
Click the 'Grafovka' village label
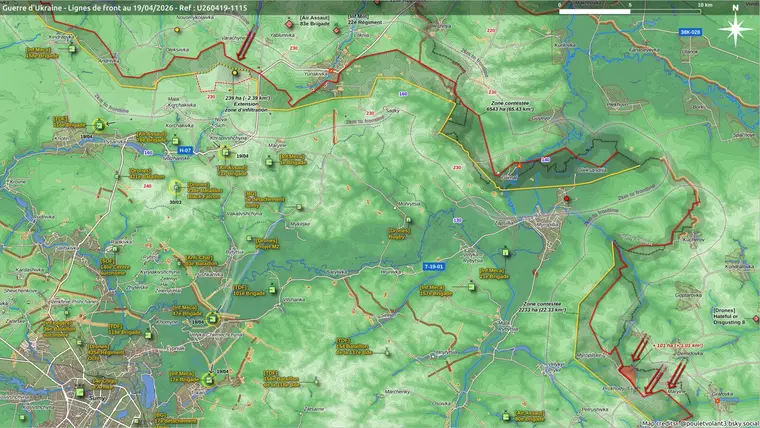[x=723, y=394]
